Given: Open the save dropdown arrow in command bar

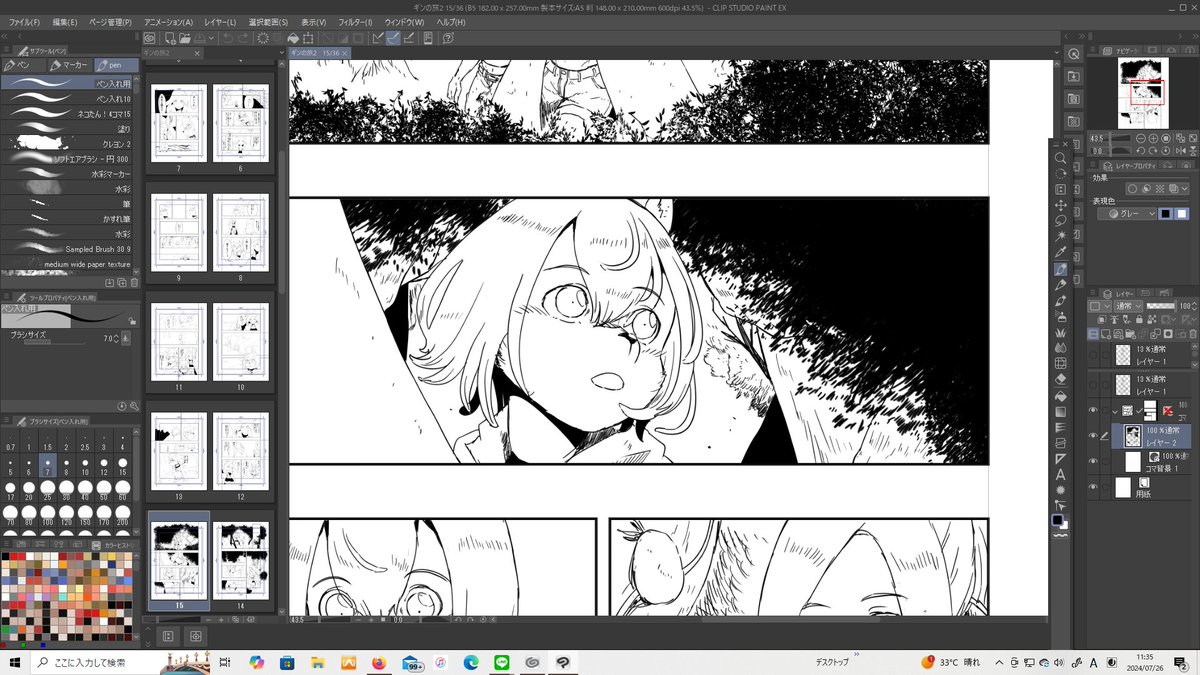Looking at the screenshot, I should coord(211,38).
